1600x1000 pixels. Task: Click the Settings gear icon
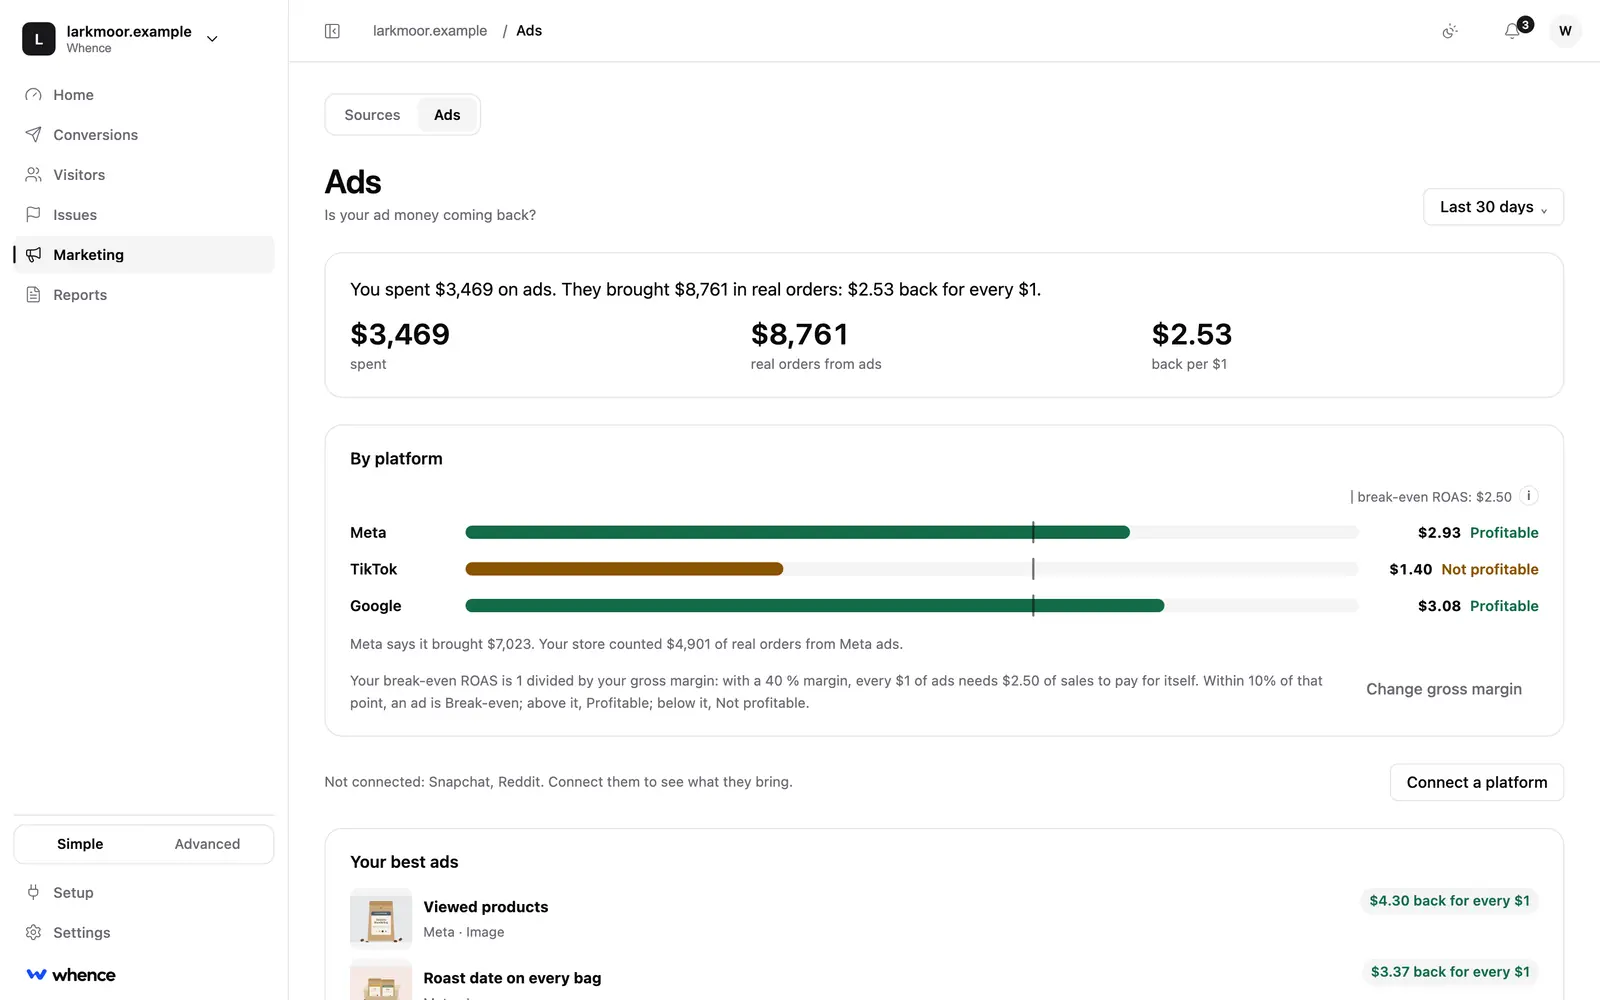click(x=33, y=933)
